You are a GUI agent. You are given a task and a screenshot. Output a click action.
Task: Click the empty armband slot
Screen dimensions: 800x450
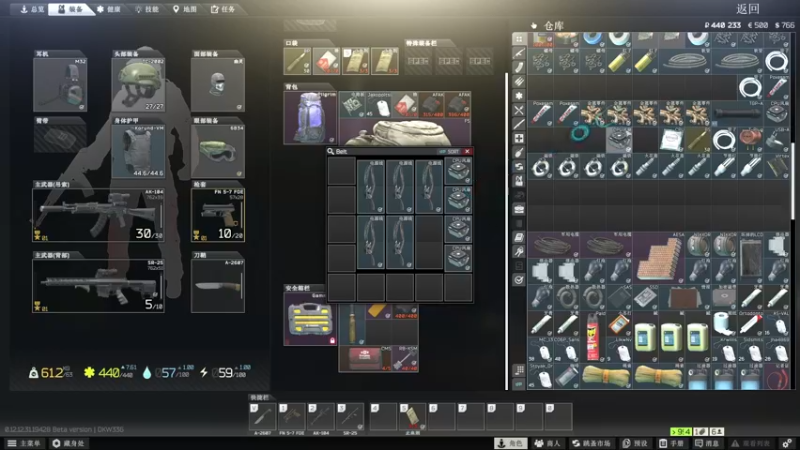[60, 138]
